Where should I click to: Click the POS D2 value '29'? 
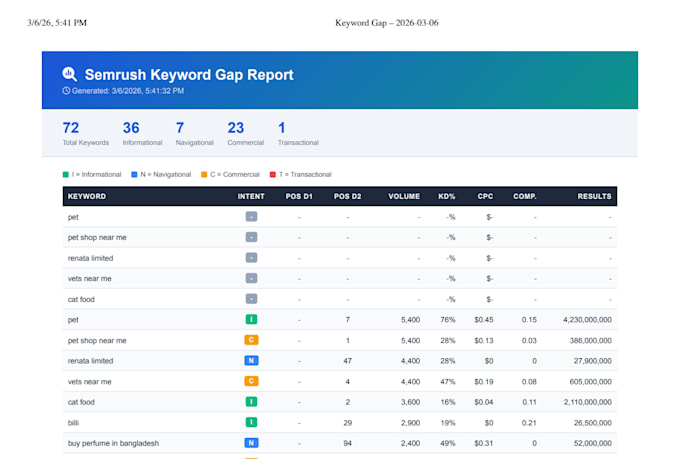pyautogui.click(x=347, y=423)
